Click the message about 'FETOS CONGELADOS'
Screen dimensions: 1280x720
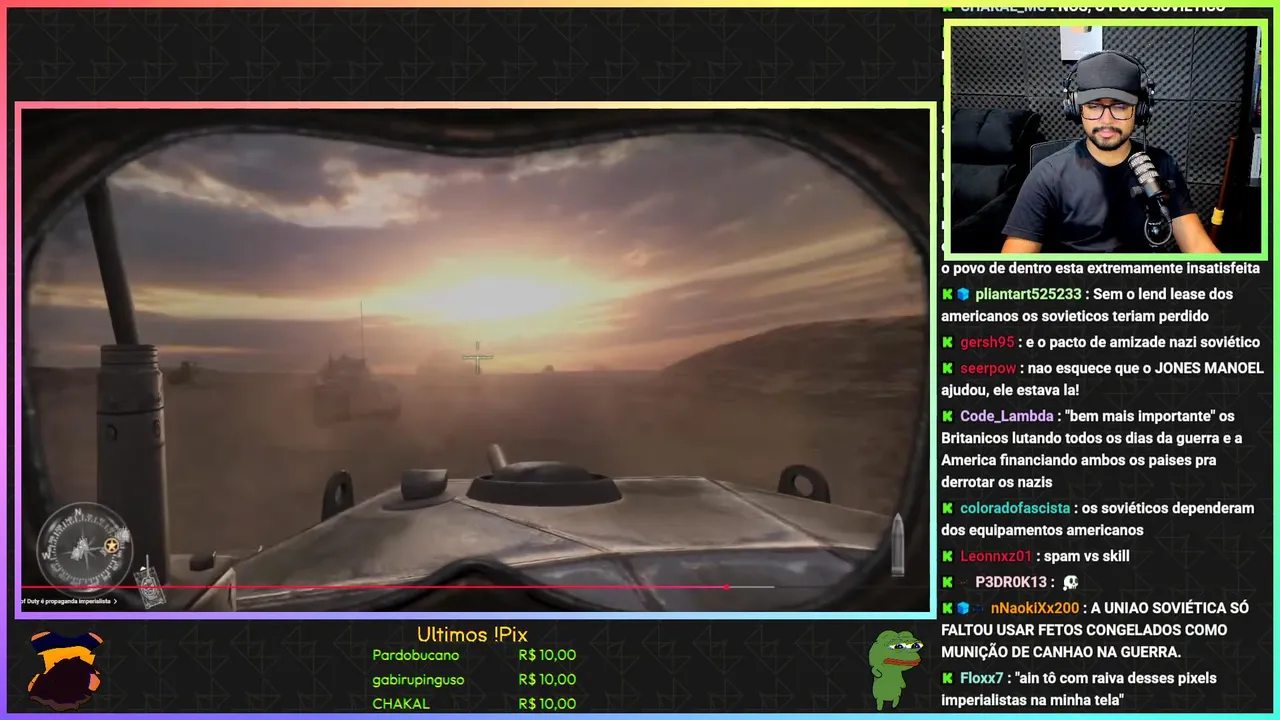(x=1095, y=630)
